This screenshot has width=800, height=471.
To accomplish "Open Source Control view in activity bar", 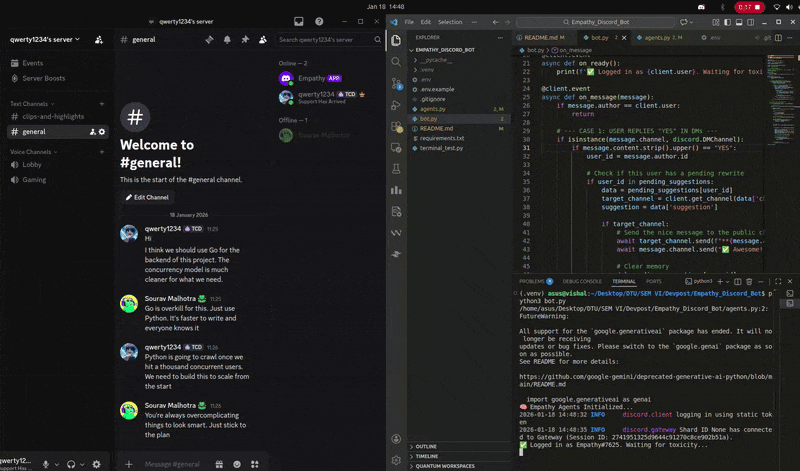I will pyautogui.click(x=396, y=83).
